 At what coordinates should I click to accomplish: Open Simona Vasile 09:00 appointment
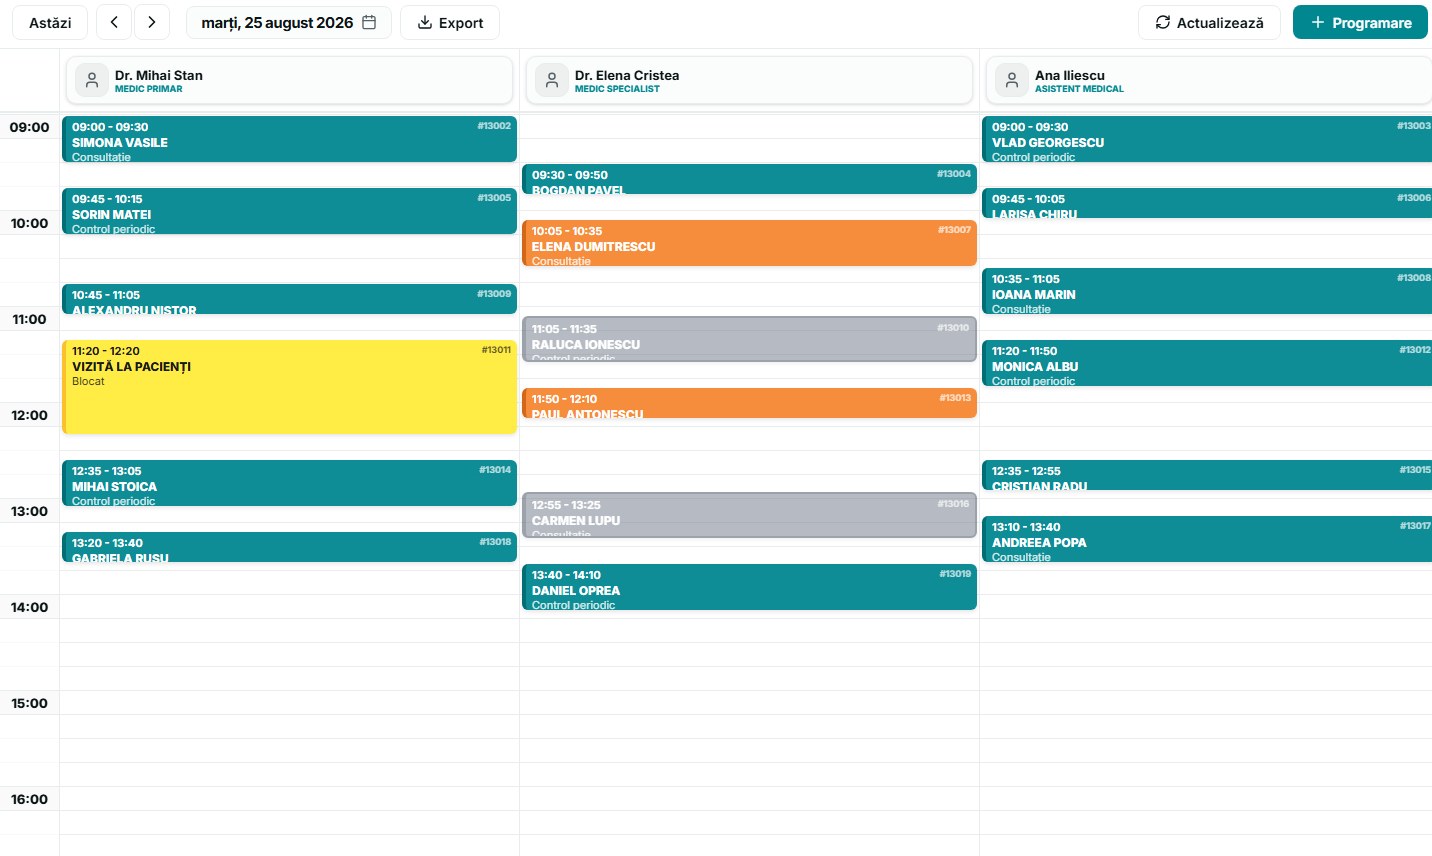click(x=289, y=139)
